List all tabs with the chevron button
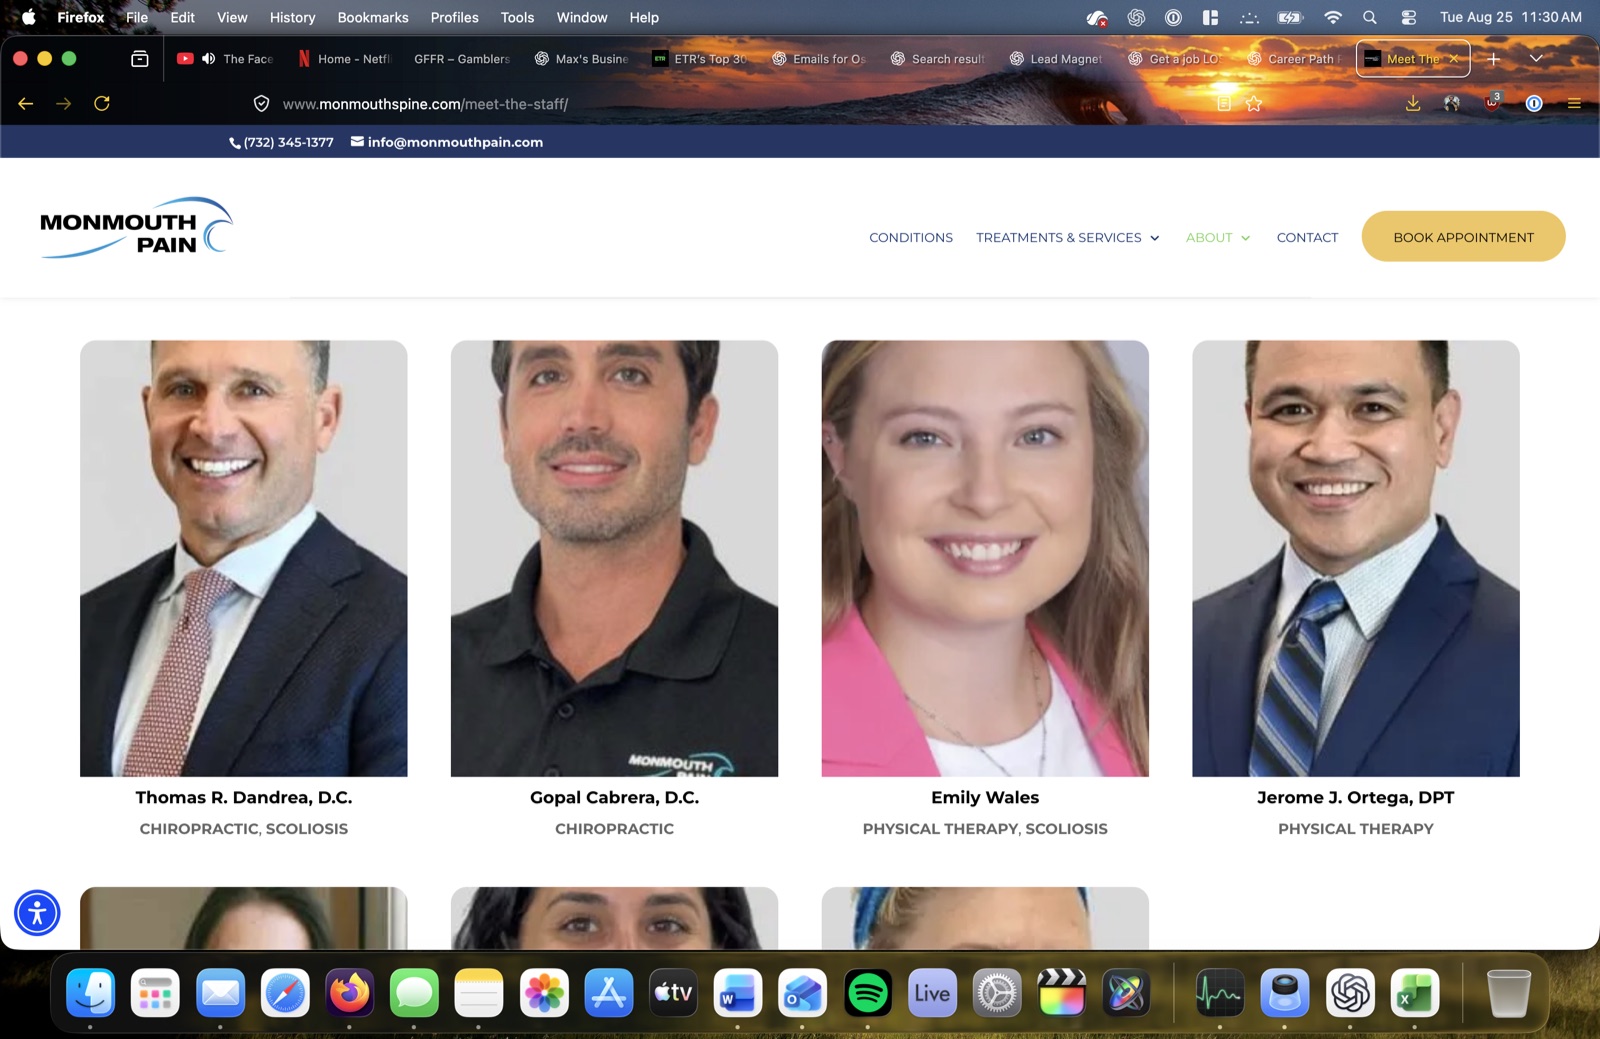 point(1536,59)
